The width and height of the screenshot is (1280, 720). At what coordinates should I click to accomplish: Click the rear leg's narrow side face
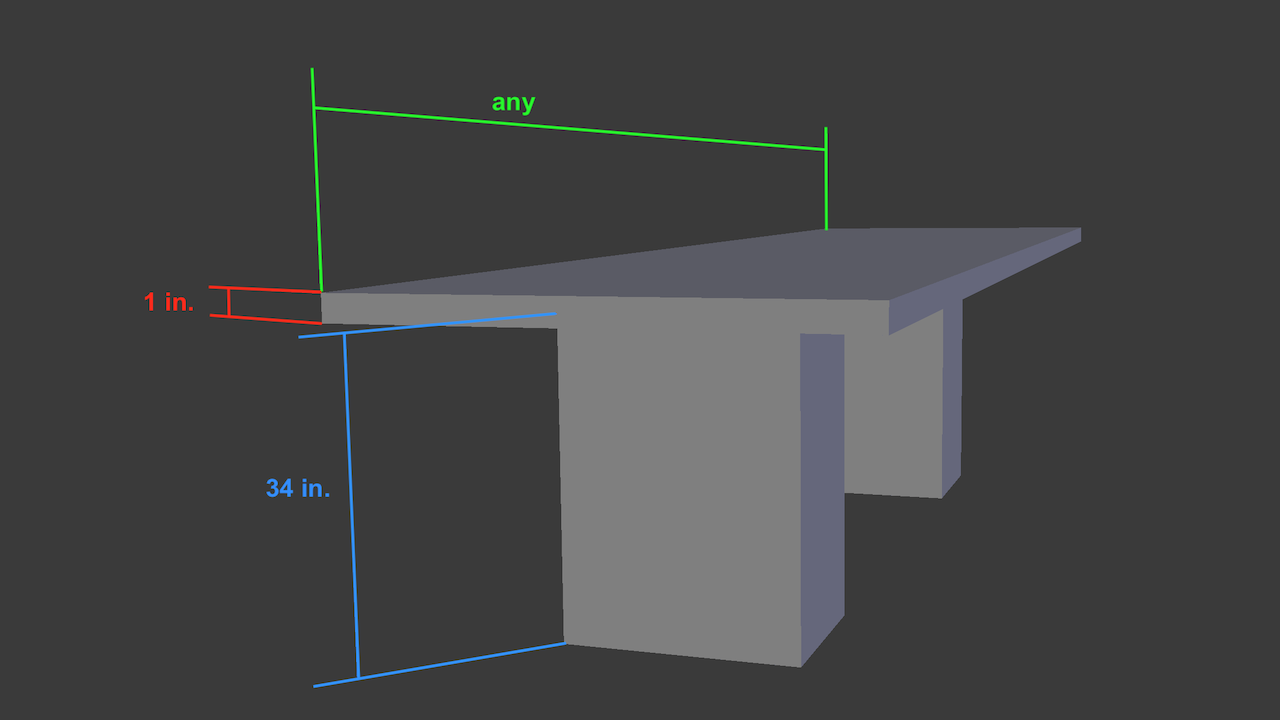(x=951, y=400)
